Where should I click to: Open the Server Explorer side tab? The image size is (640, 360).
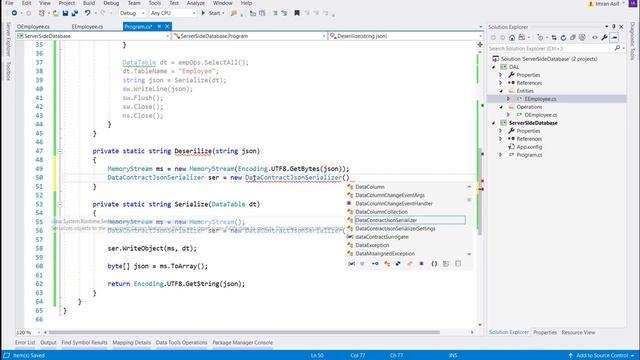coord(8,40)
